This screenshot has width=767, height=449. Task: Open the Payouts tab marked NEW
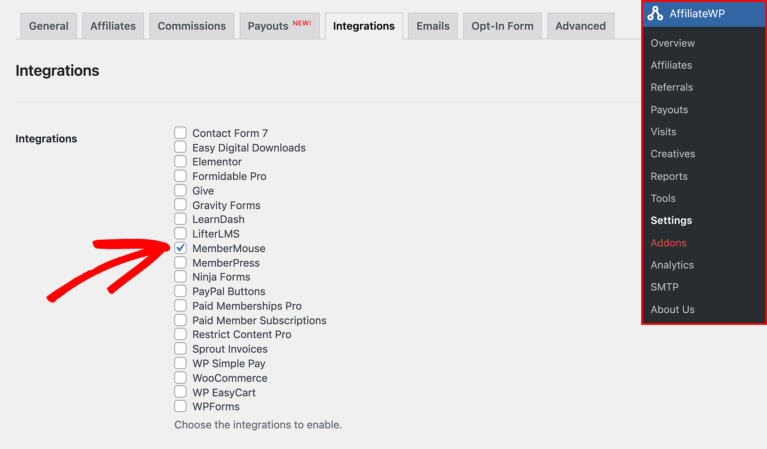click(279, 26)
